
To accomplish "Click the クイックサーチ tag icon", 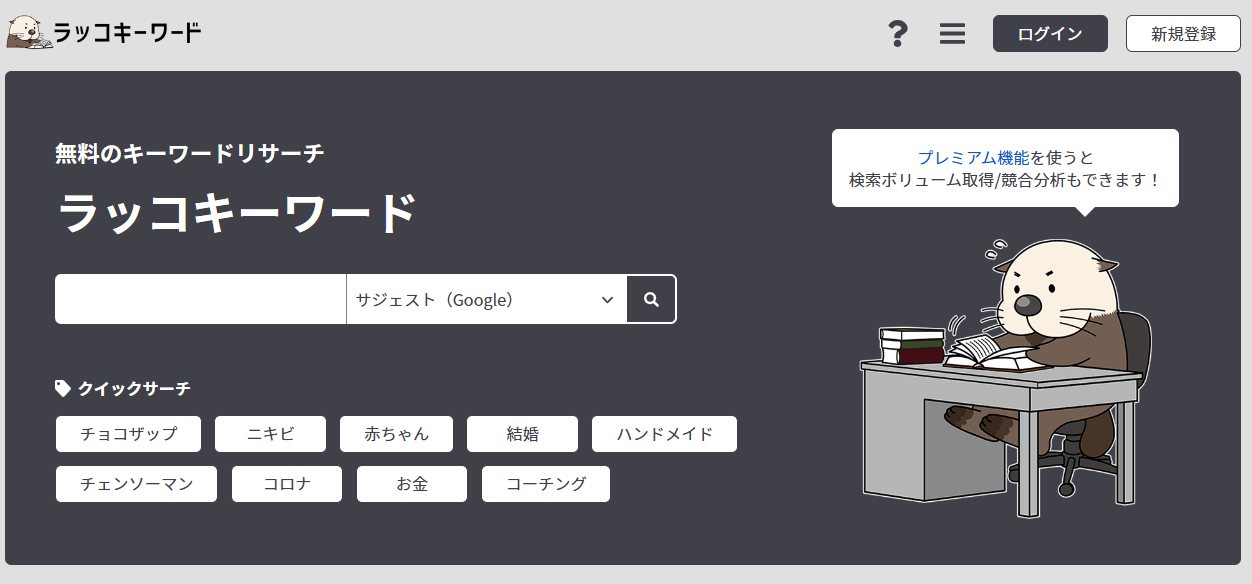I will (63, 388).
